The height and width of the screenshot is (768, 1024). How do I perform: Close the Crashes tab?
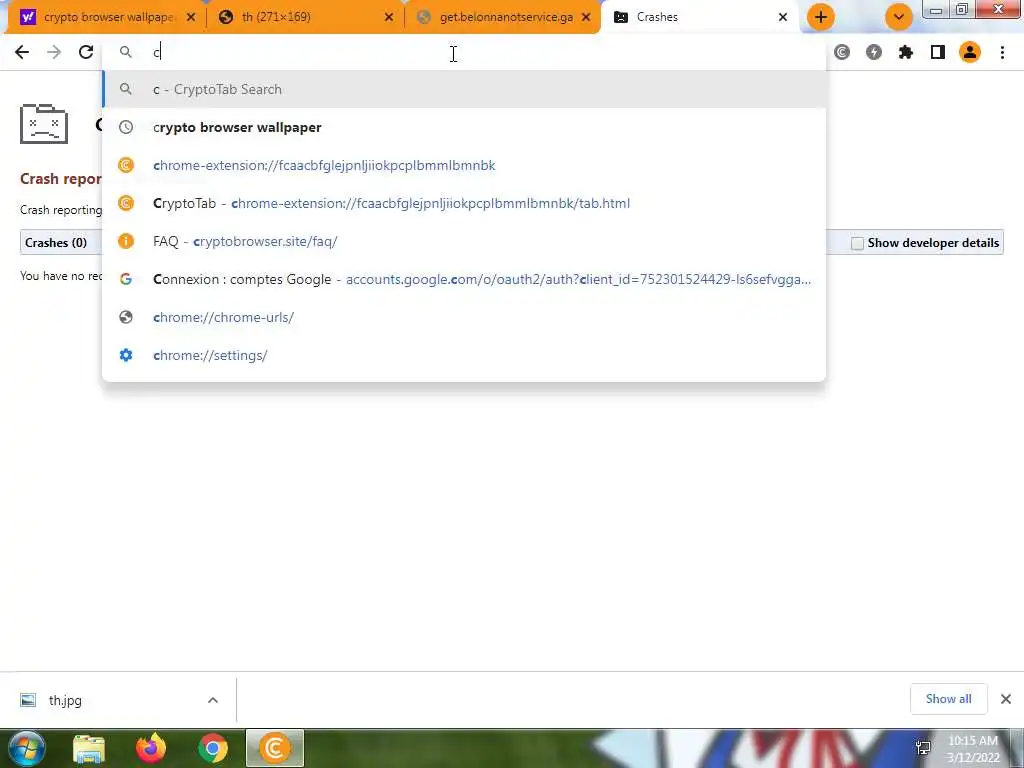click(783, 17)
